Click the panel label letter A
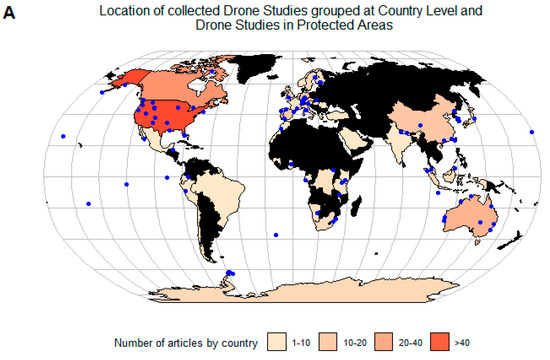Viewport: 550px width, 360px height. [9, 13]
